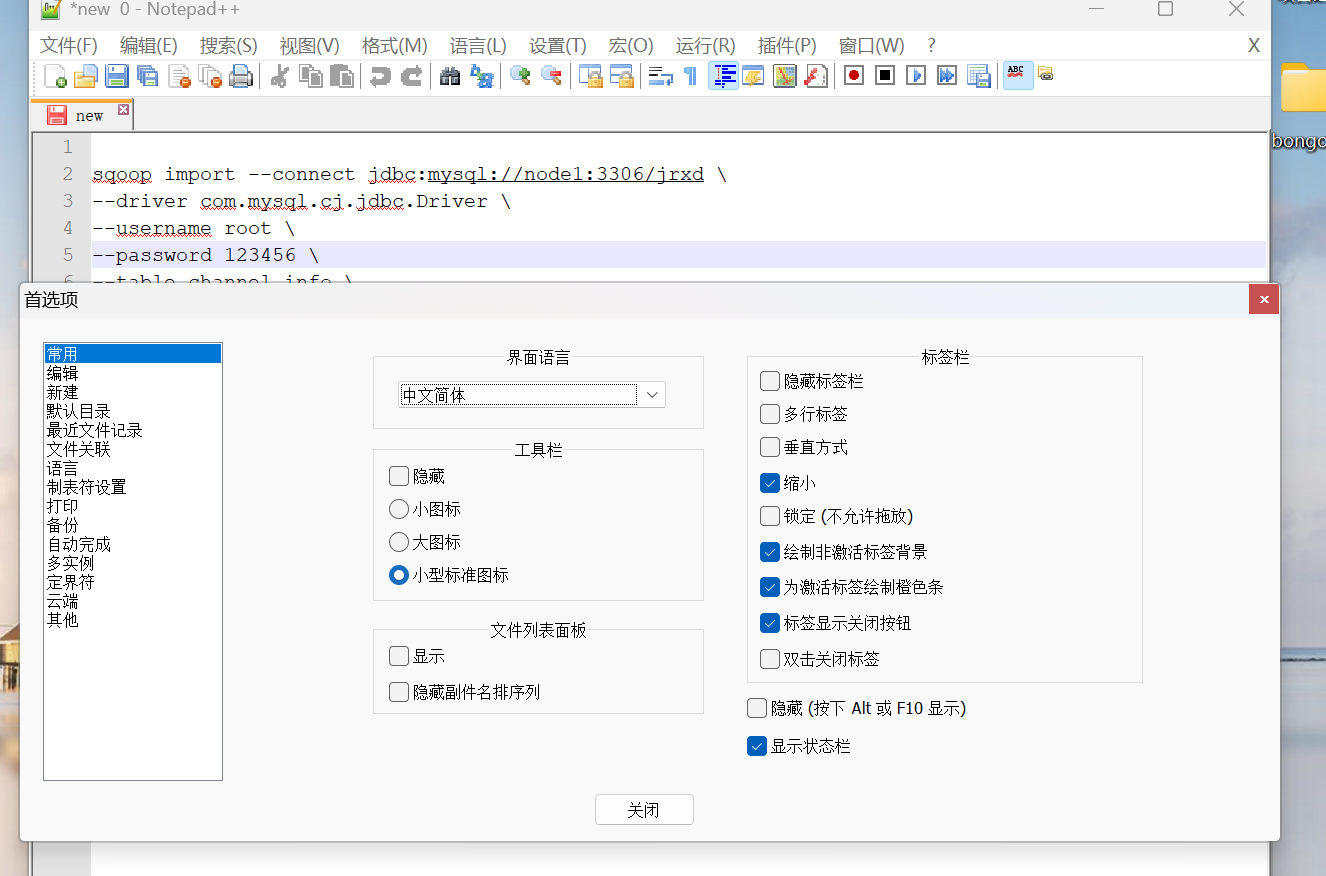Click the Replace toolbar icon

point(481,76)
